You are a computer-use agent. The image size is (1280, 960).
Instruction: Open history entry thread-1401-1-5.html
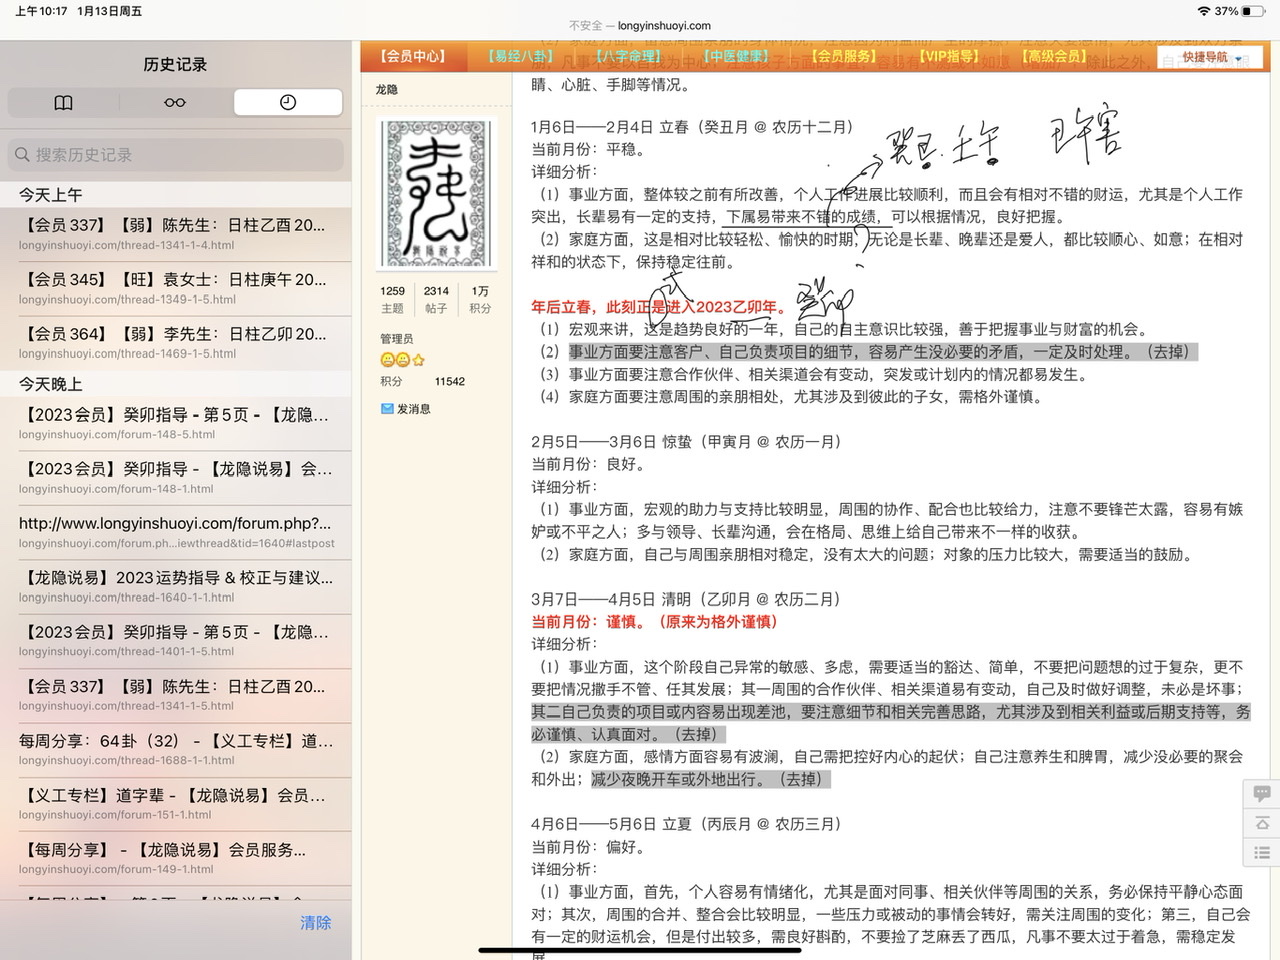[176, 641]
